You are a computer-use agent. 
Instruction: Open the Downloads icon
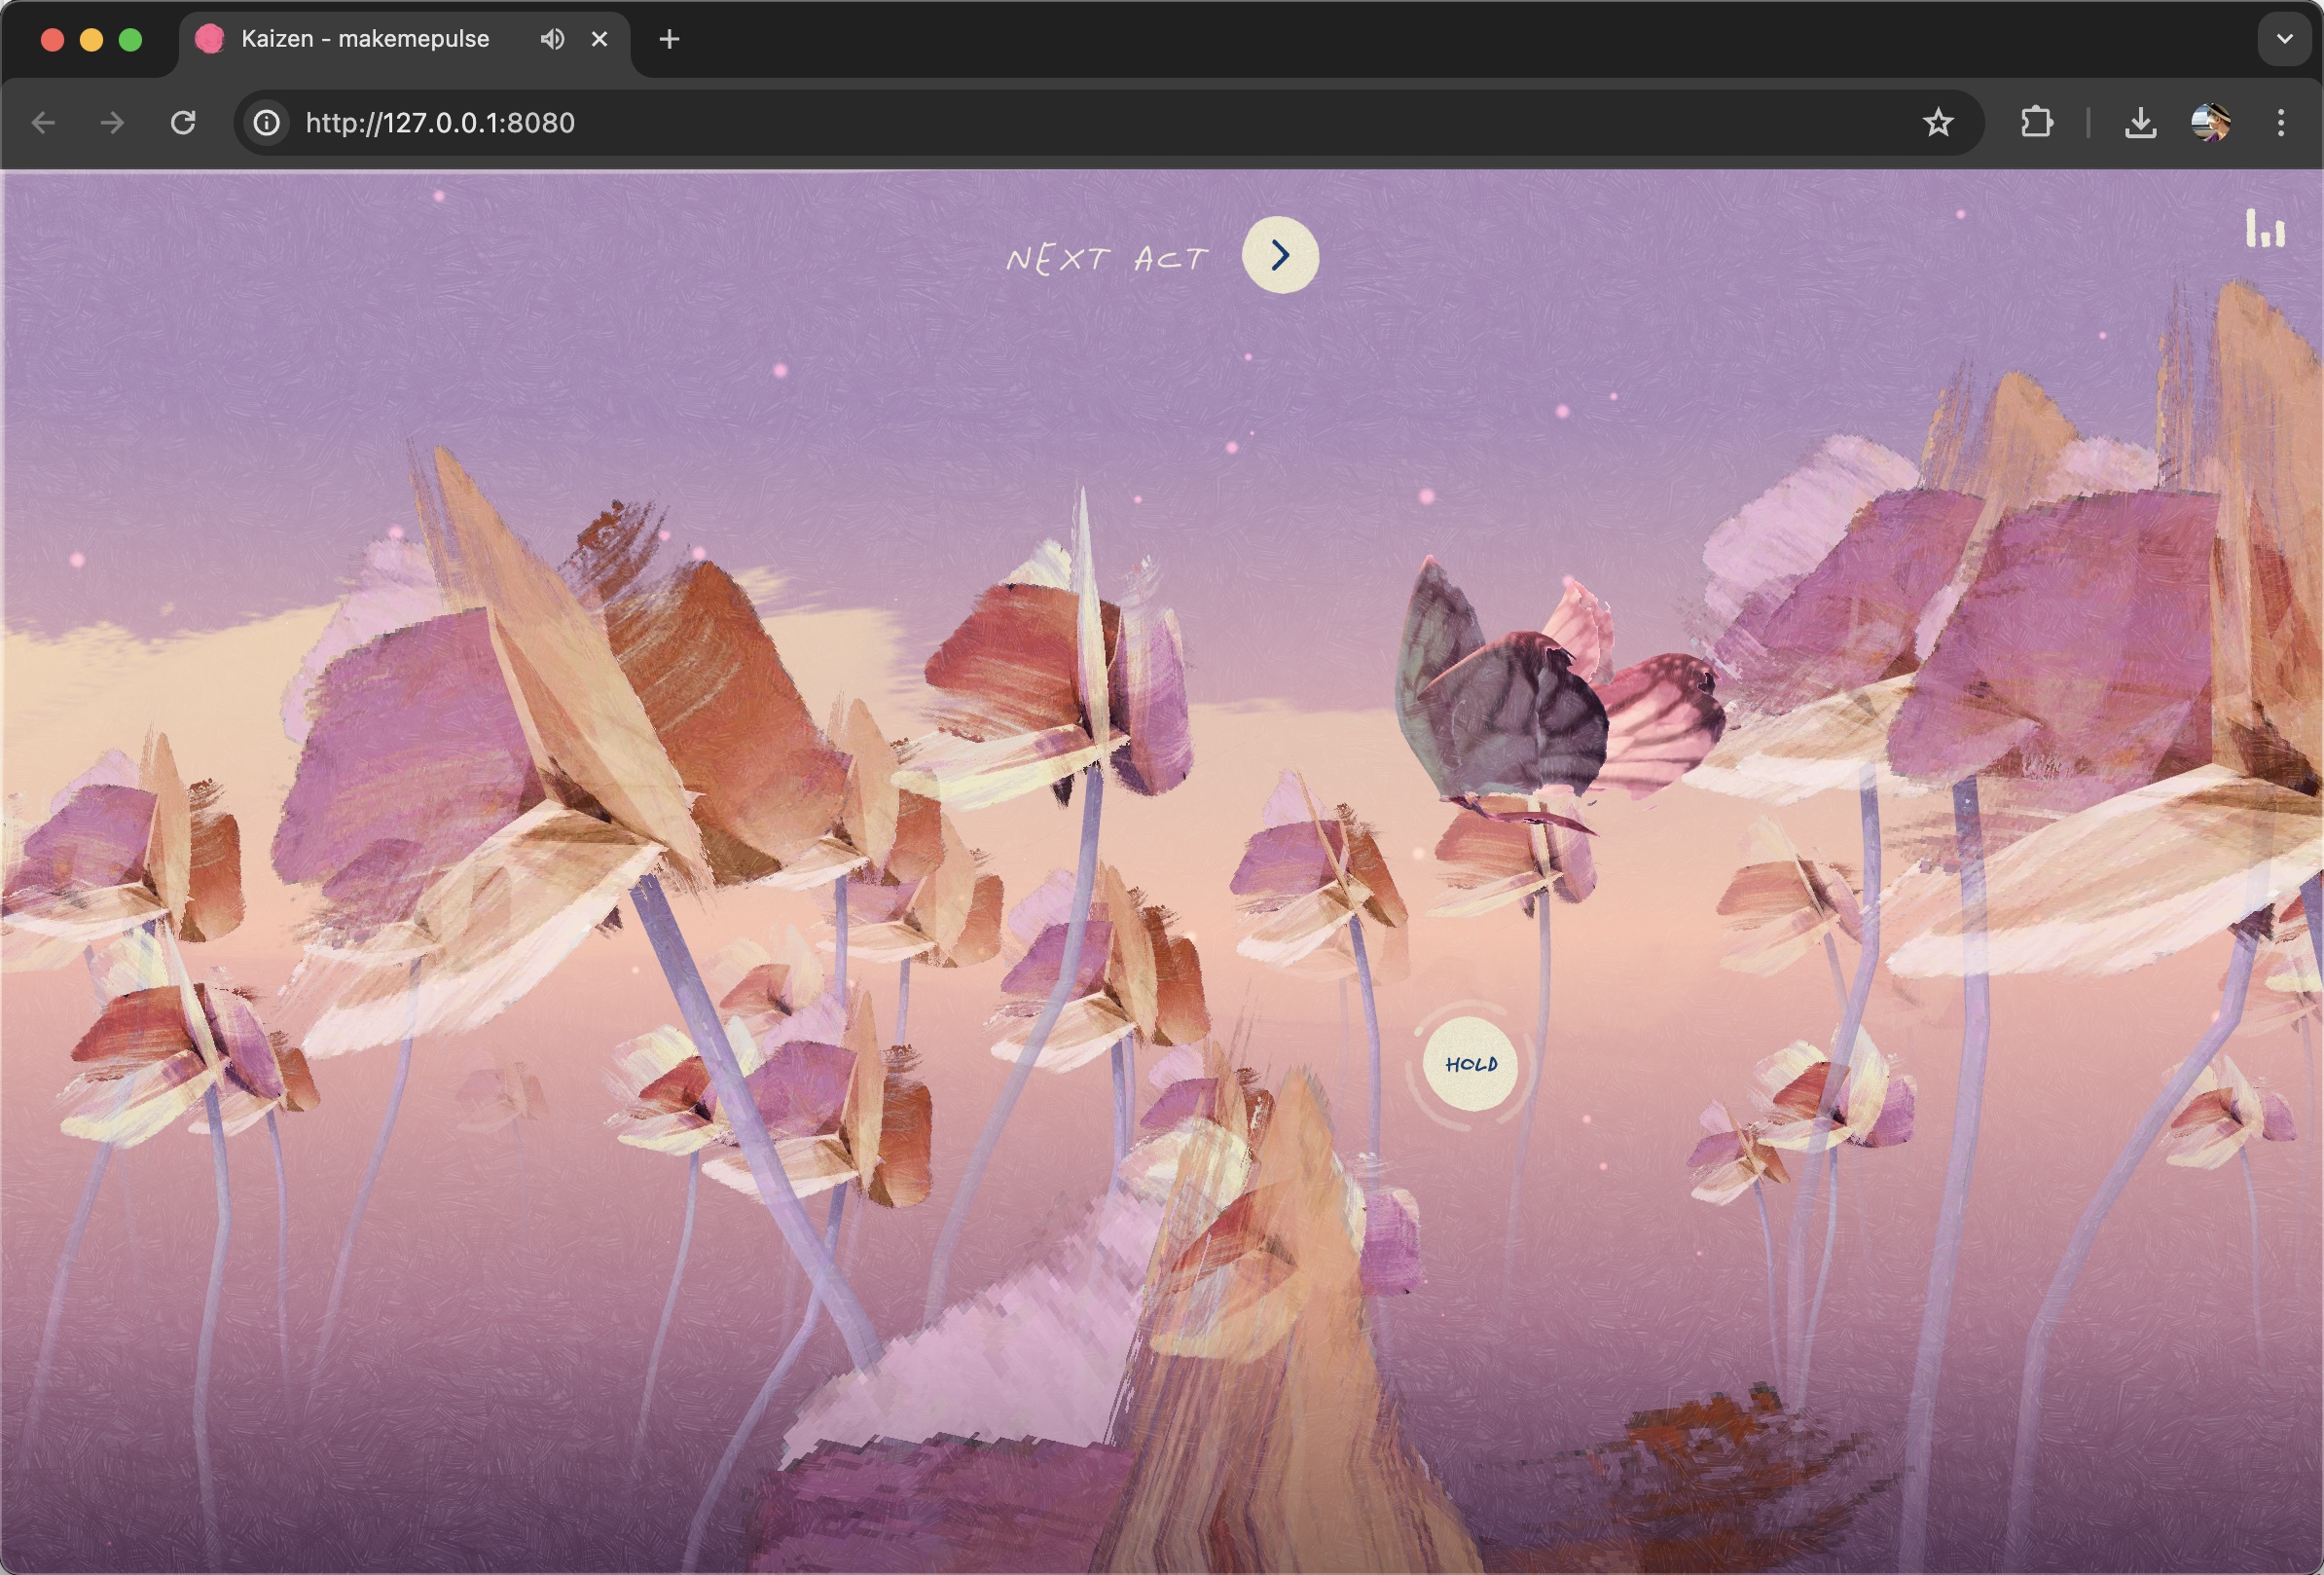(2139, 123)
